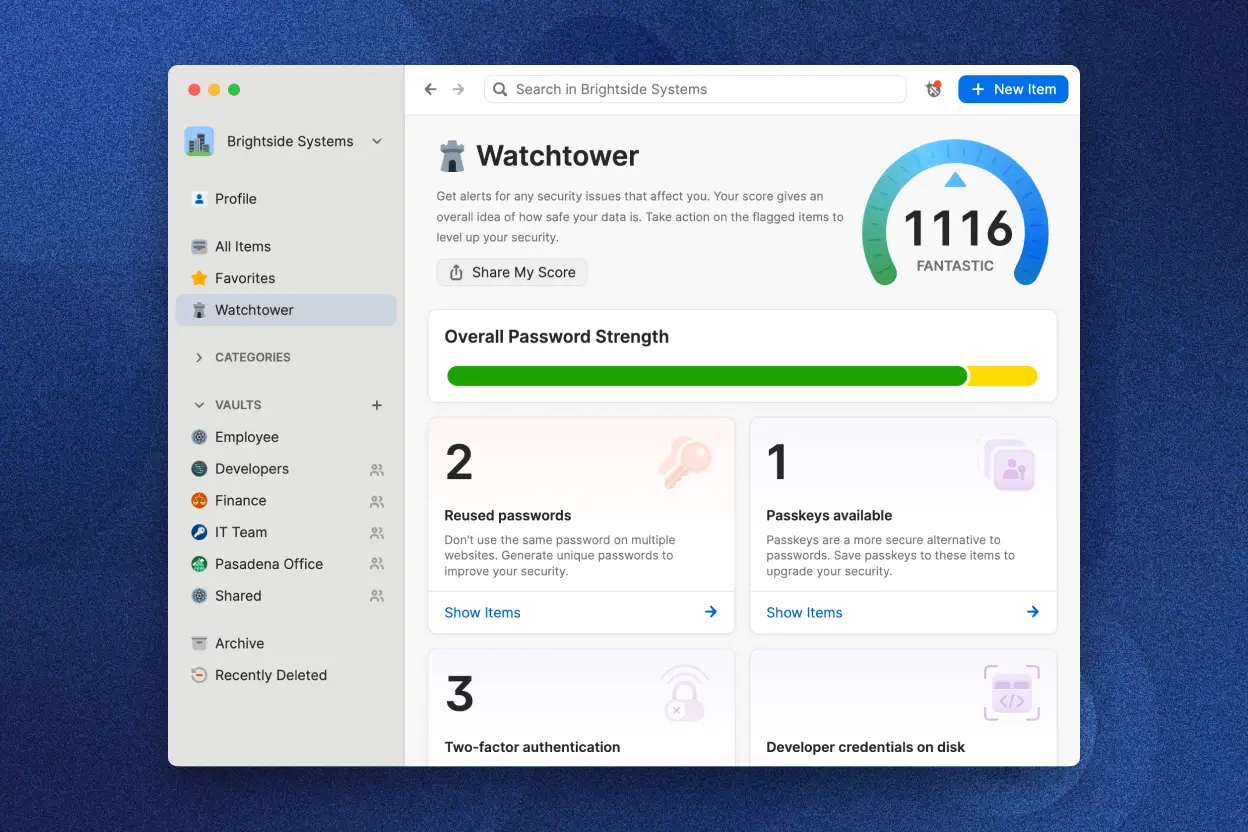Click the Profile person icon

tap(199, 199)
